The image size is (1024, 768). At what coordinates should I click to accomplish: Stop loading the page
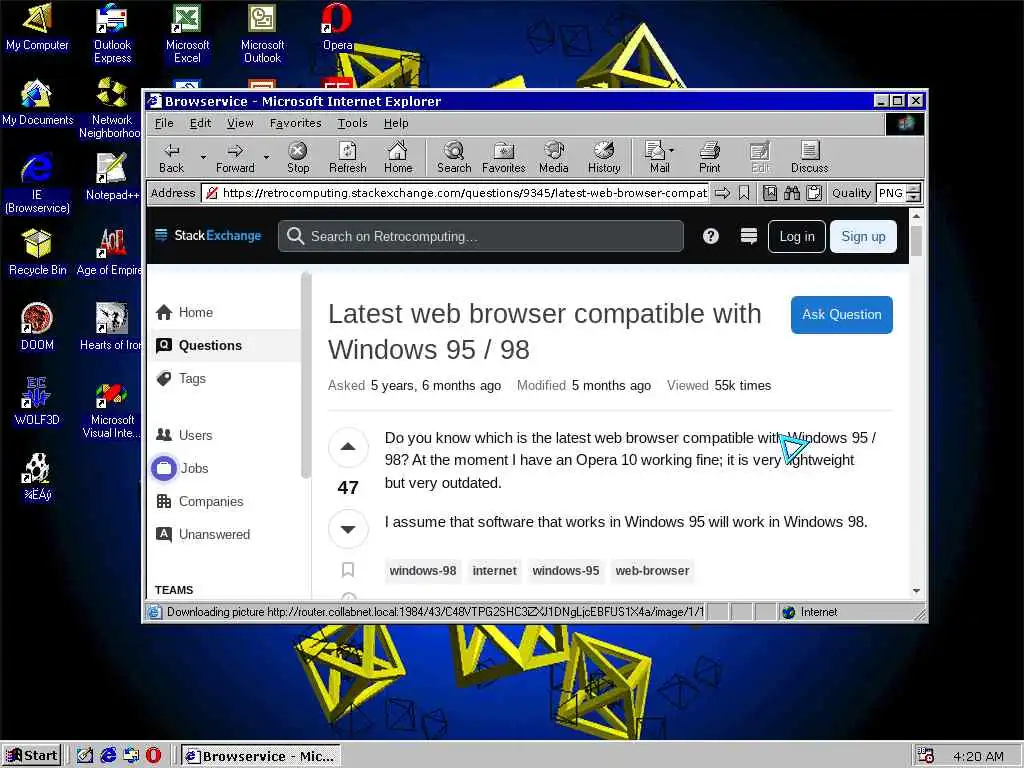coord(298,157)
